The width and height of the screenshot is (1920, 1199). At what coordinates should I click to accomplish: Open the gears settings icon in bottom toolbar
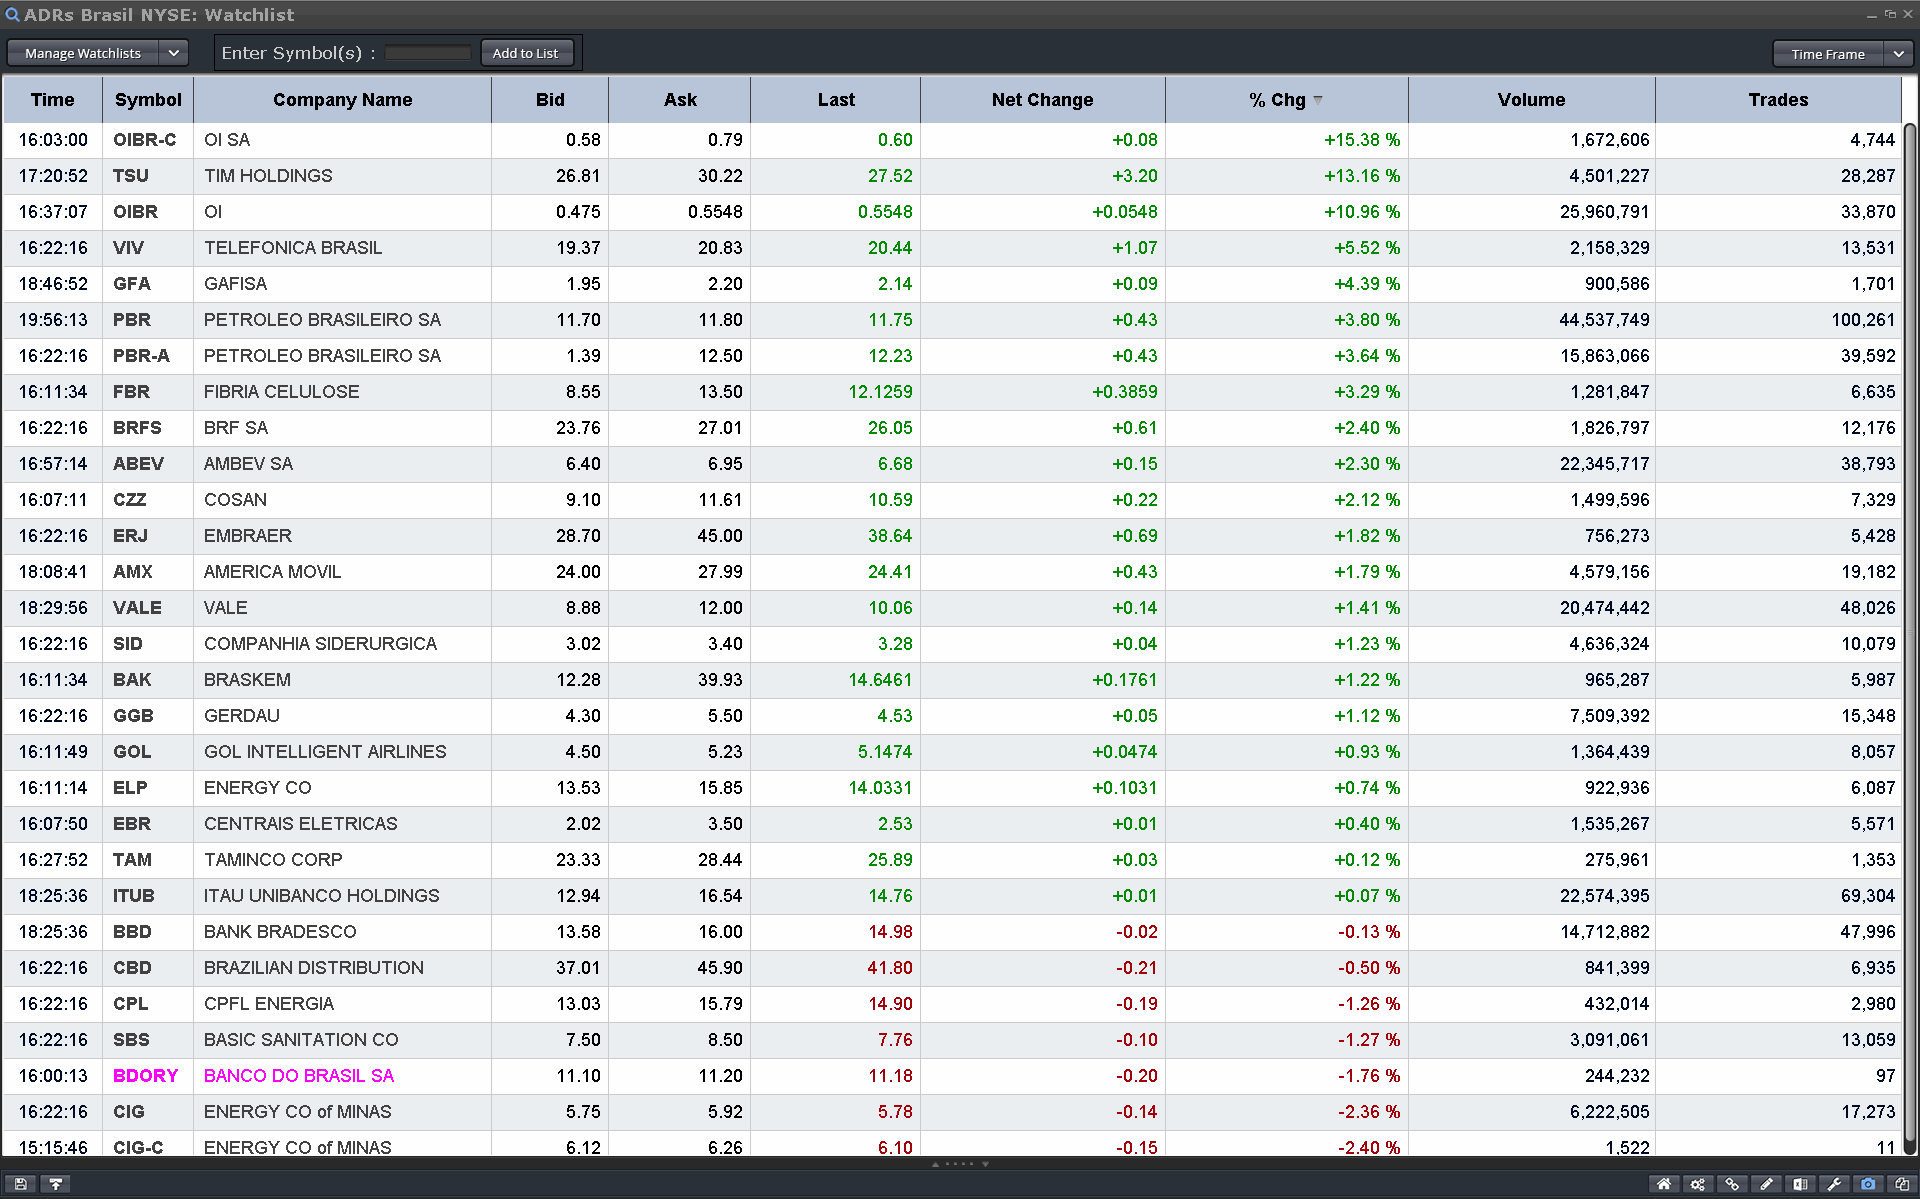1698,1184
